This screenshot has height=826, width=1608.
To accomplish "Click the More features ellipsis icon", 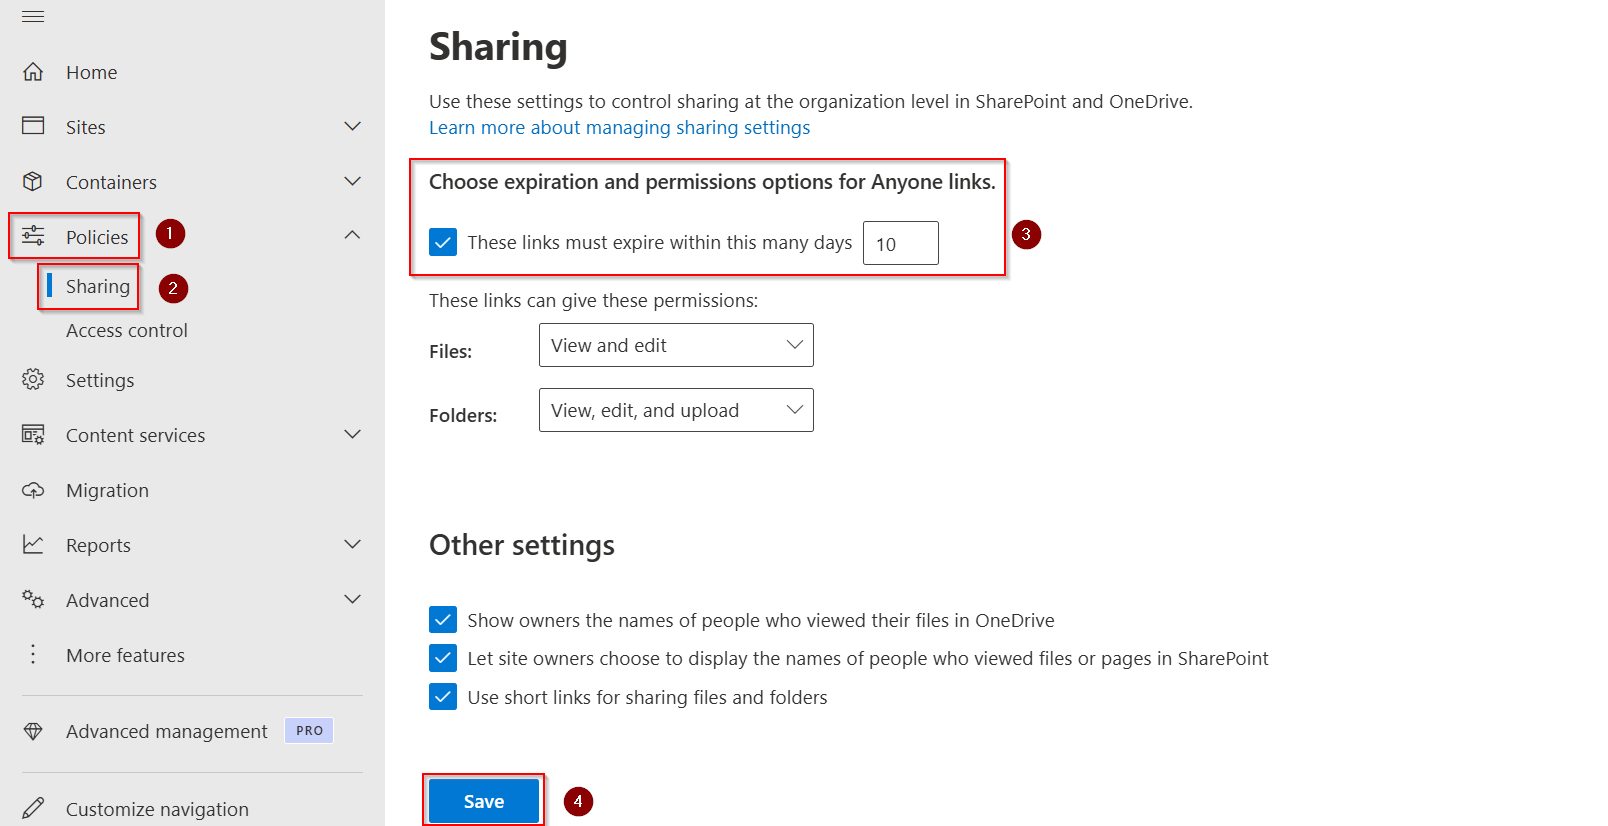I will click(x=33, y=654).
